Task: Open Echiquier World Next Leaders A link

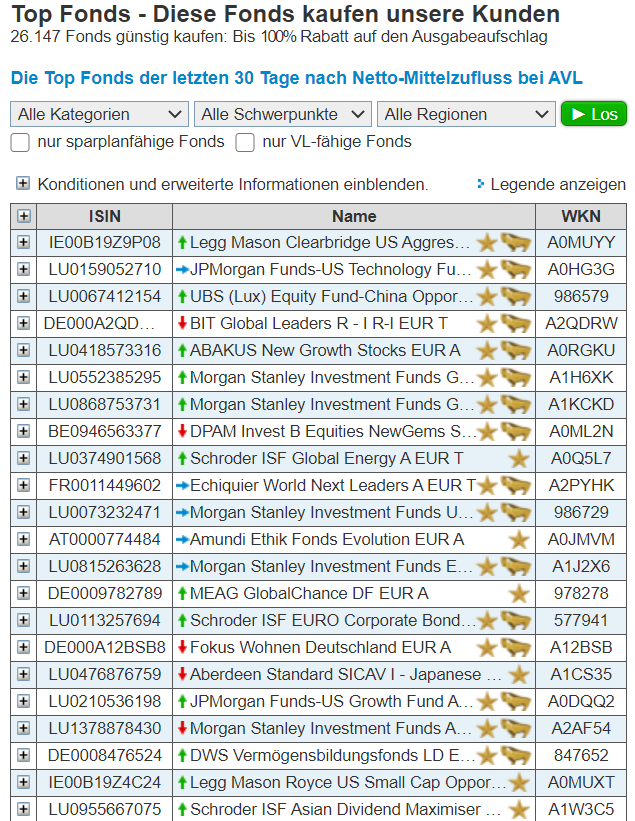Action: pos(333,485)
